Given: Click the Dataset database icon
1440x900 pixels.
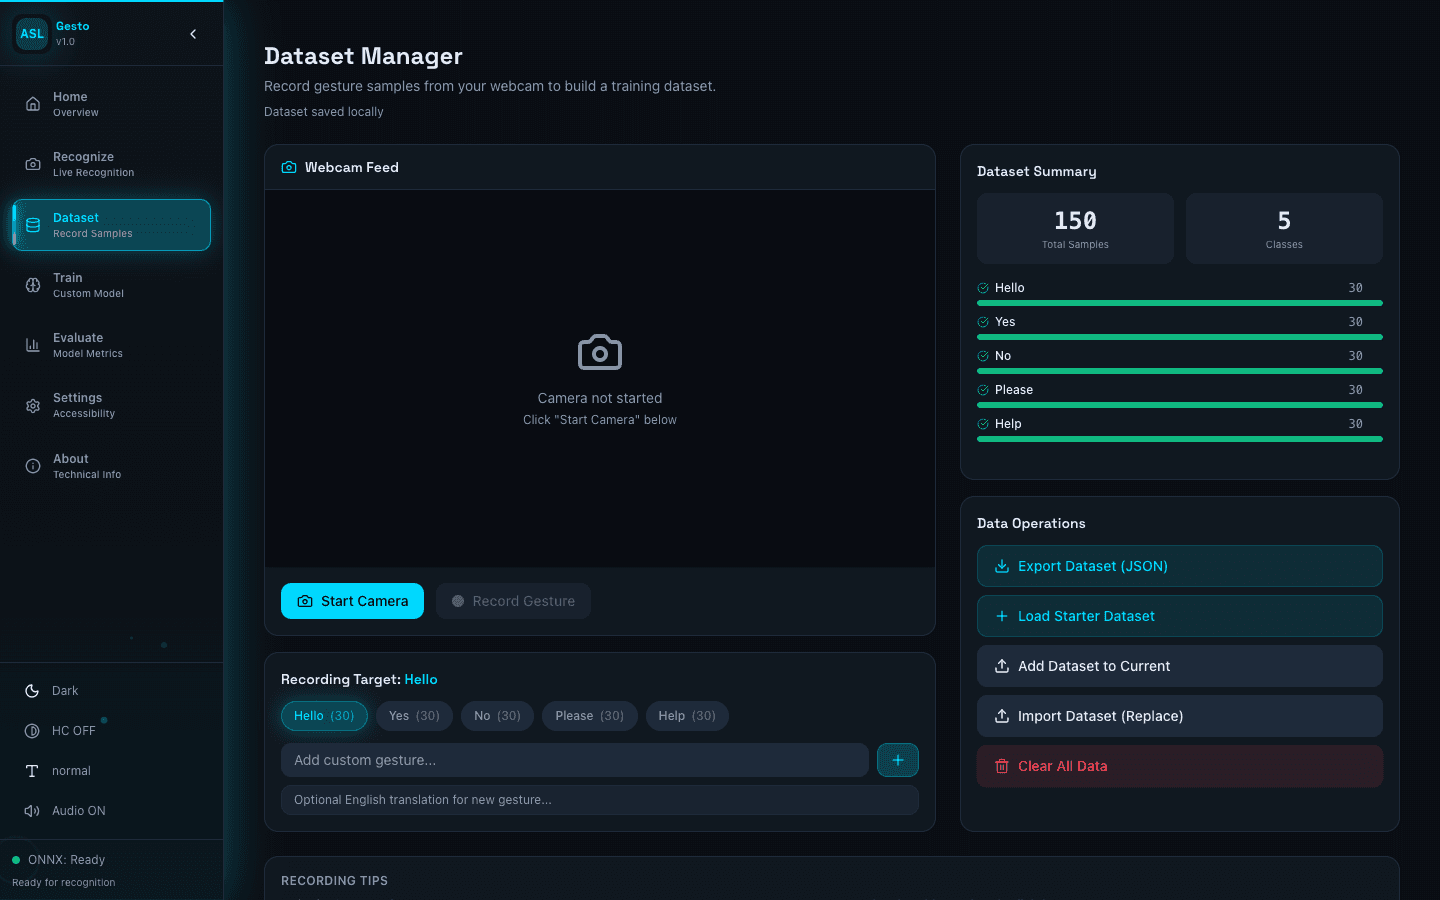Looking at the screenshot, I should point(33,225).
